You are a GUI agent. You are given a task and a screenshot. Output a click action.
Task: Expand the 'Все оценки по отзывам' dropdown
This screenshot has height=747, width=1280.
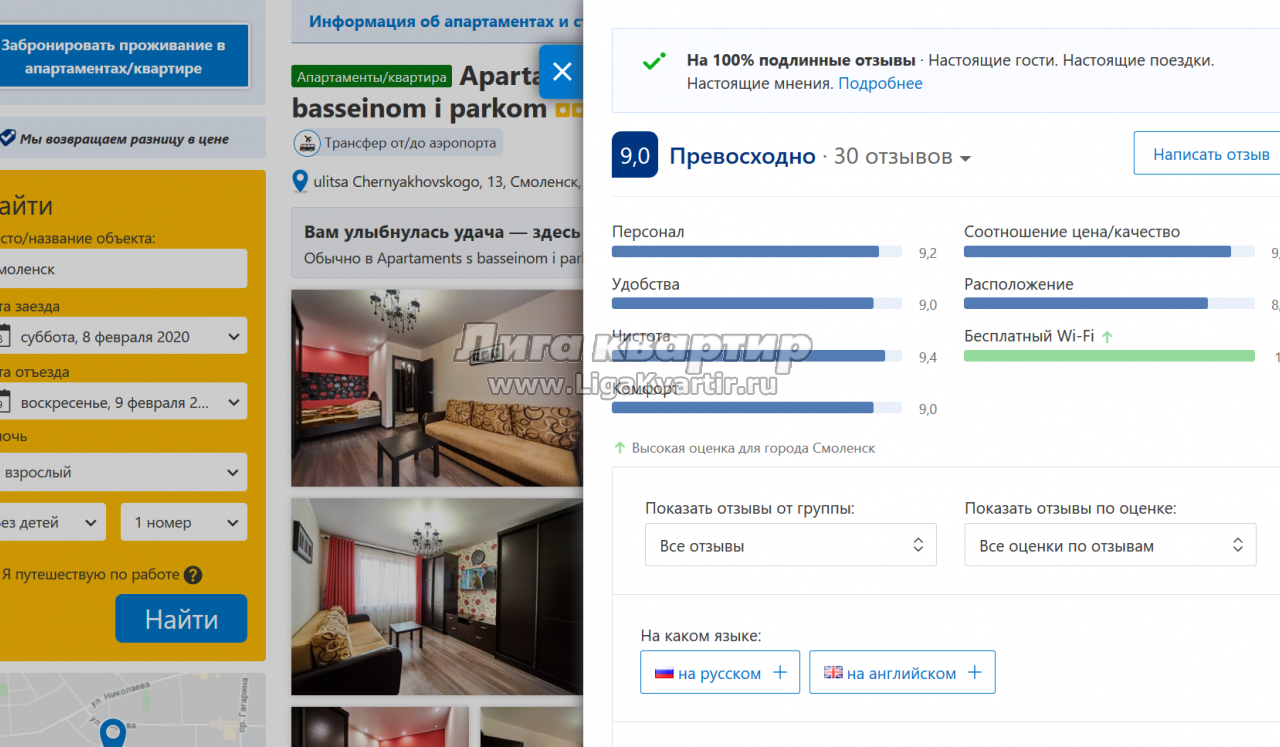pyautogui.click(x=1110, y=545)
